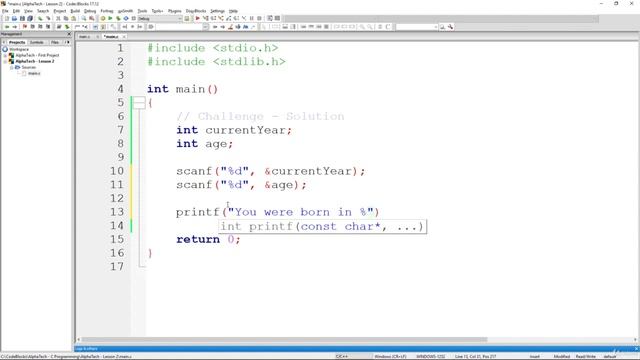Click the Build gear icon
Viewport: 640px width, 360px height.
coord(103,18)
